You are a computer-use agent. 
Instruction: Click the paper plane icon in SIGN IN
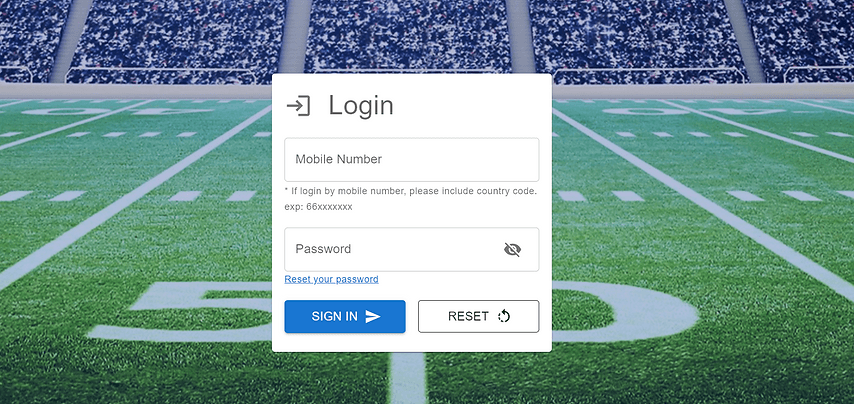click(373, 316)
